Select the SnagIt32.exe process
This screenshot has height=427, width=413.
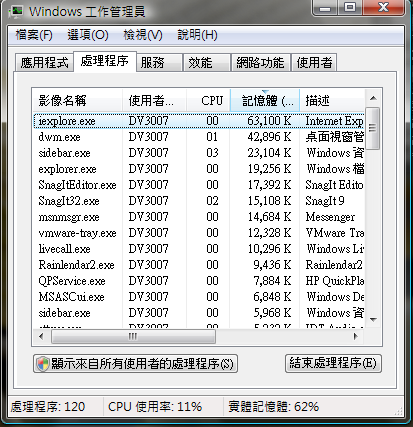click(x=199, y=201)
